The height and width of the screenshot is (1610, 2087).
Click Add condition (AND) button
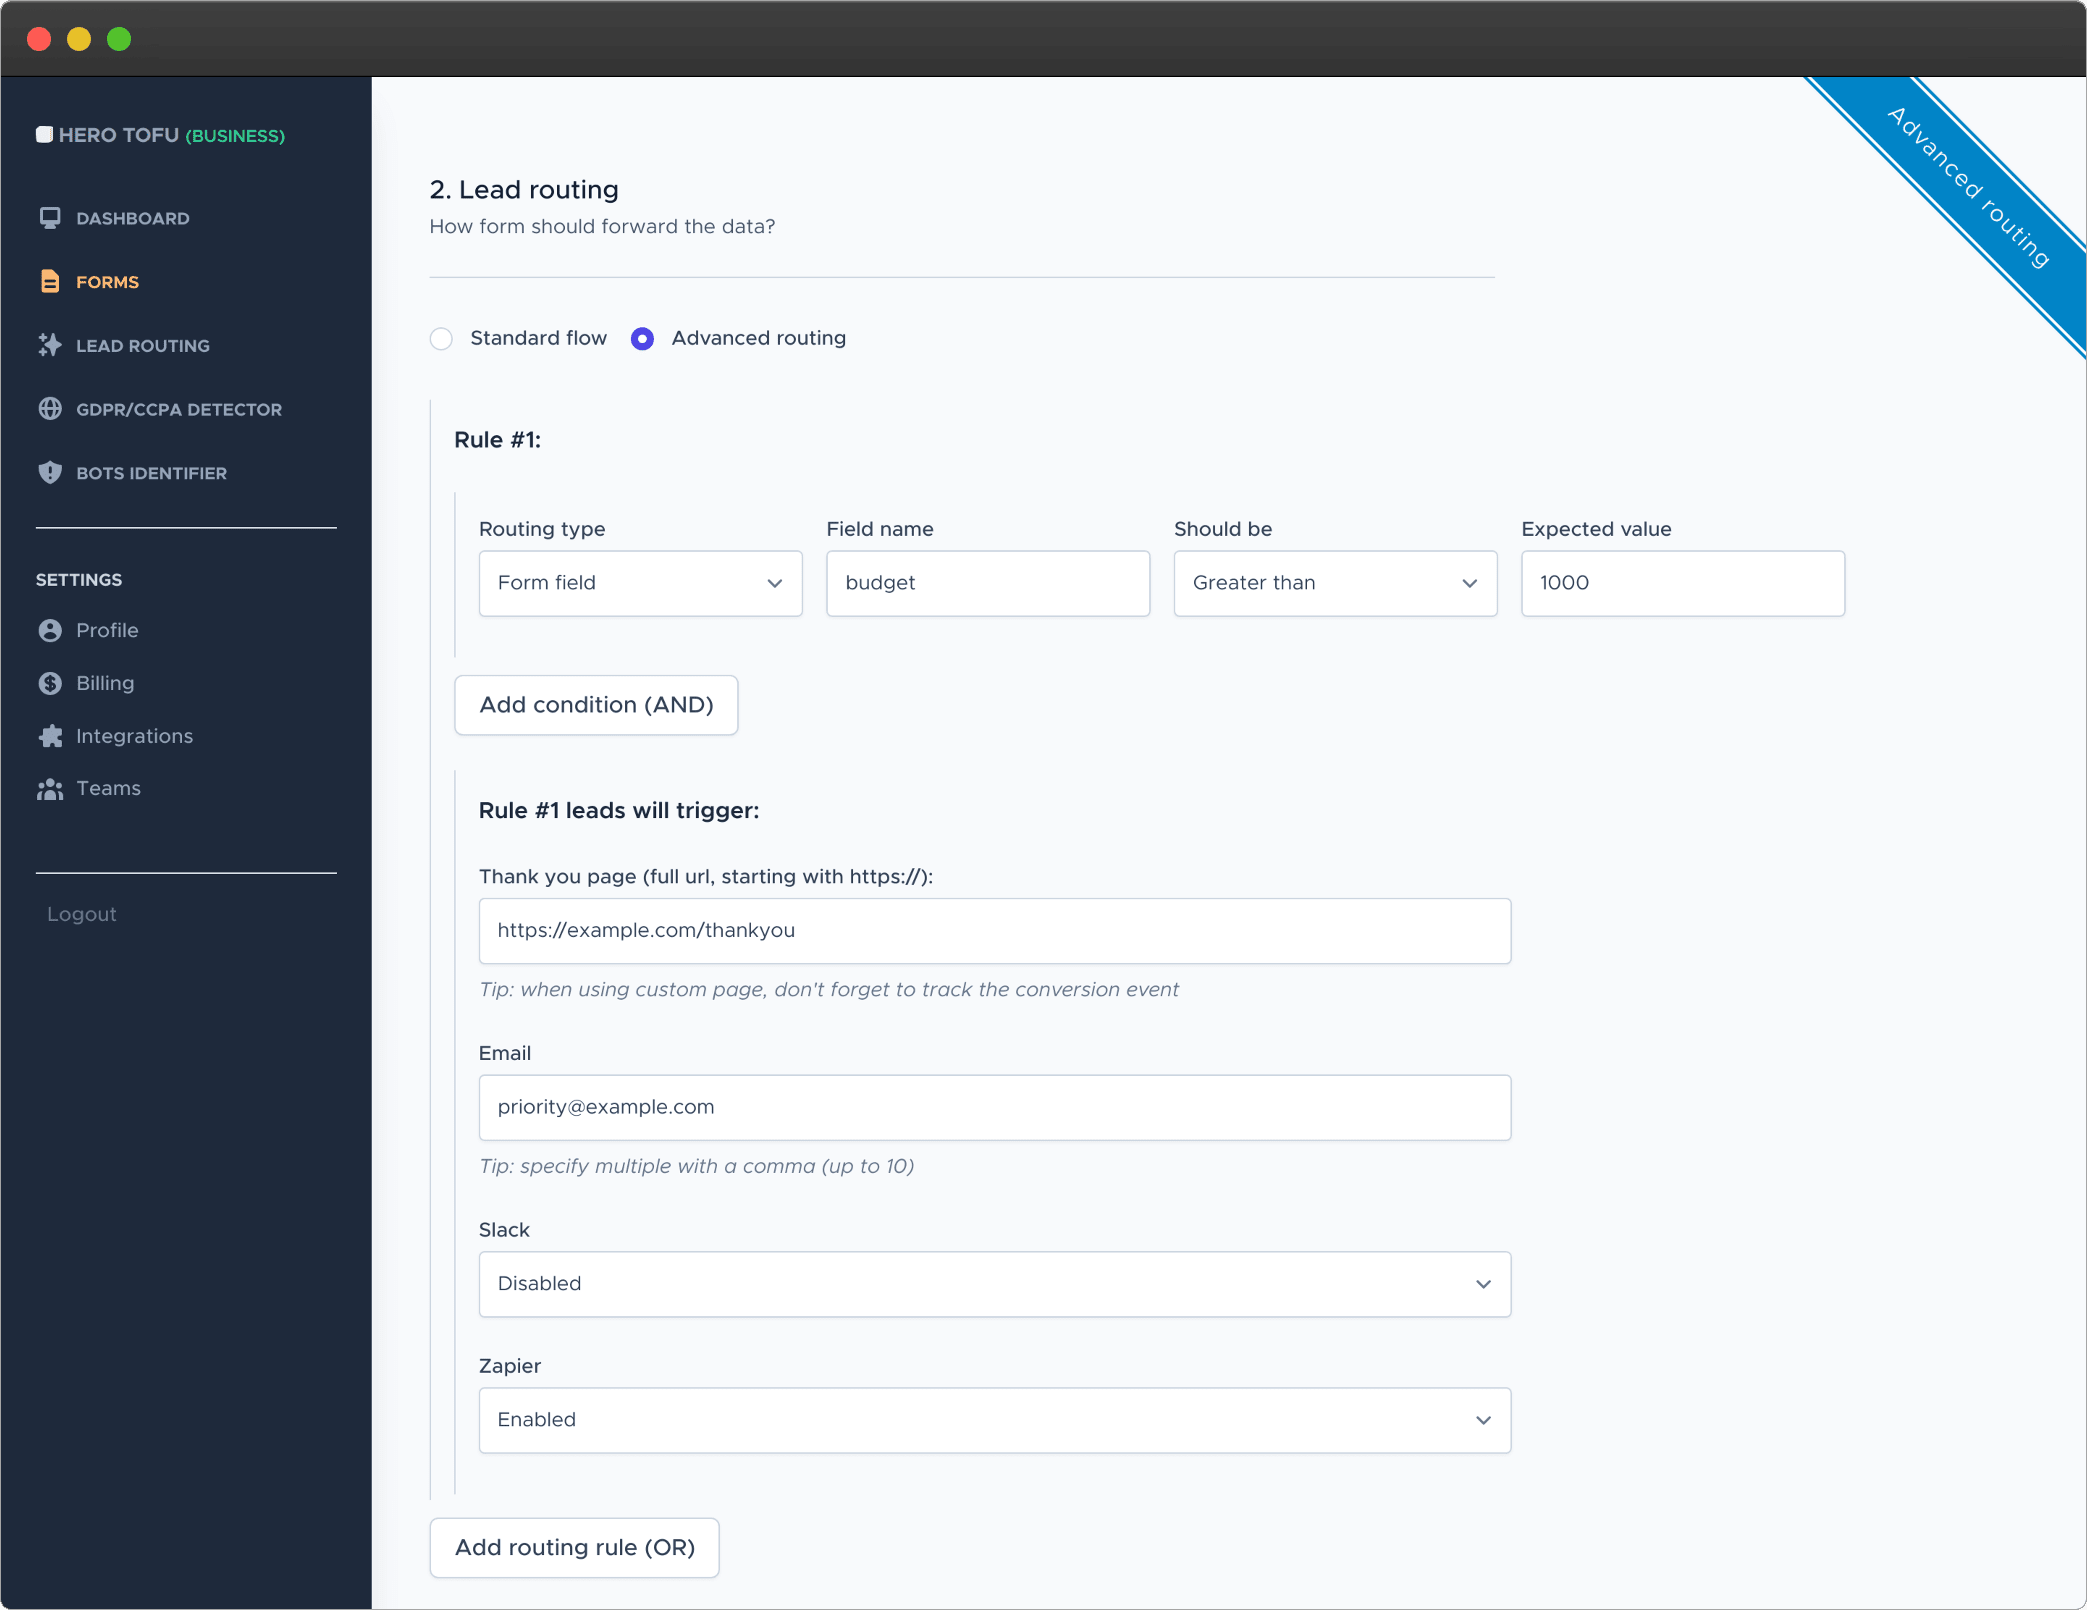pos(595,705)
